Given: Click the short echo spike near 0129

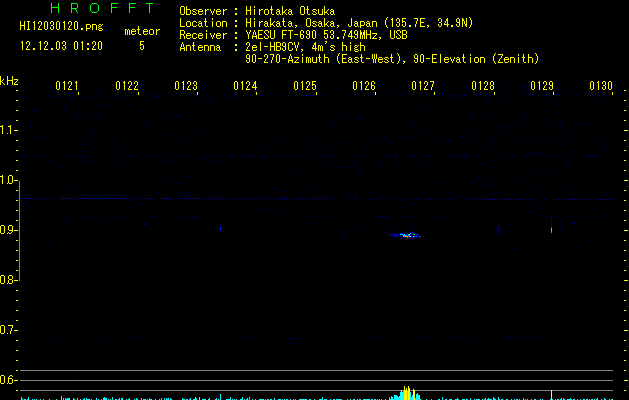Looking at the screenshot, I should [x=552, y=226].
